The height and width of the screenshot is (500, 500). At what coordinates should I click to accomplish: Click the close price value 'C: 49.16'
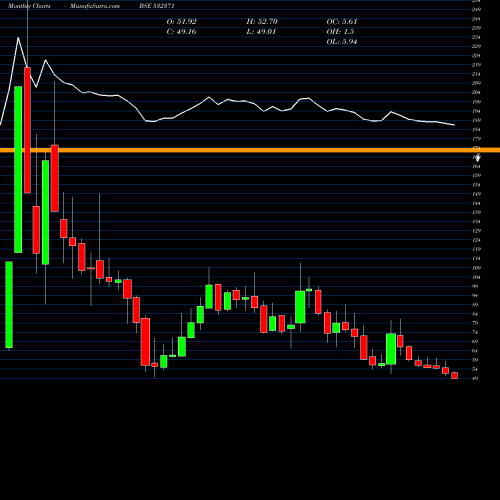coord(181,32)
